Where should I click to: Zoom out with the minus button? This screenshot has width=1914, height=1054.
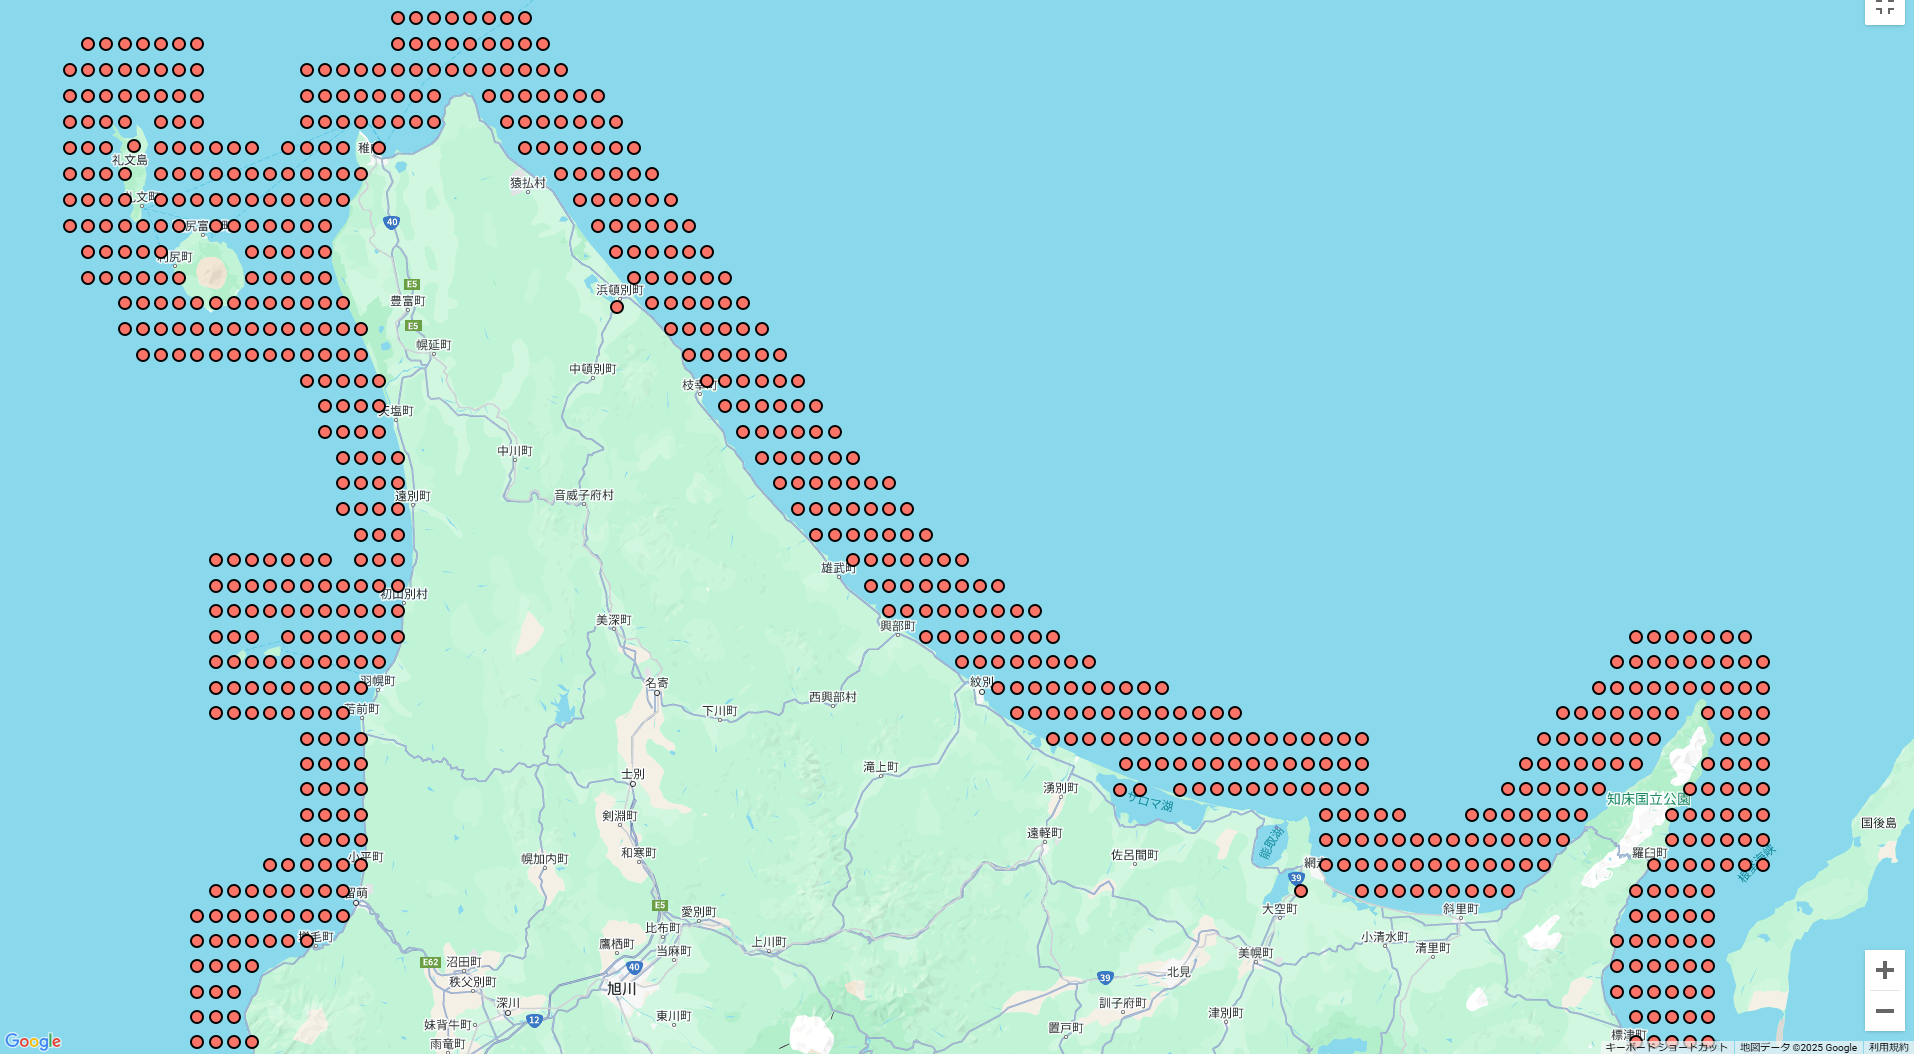pyautogui.click(x=1884, y=1011)
